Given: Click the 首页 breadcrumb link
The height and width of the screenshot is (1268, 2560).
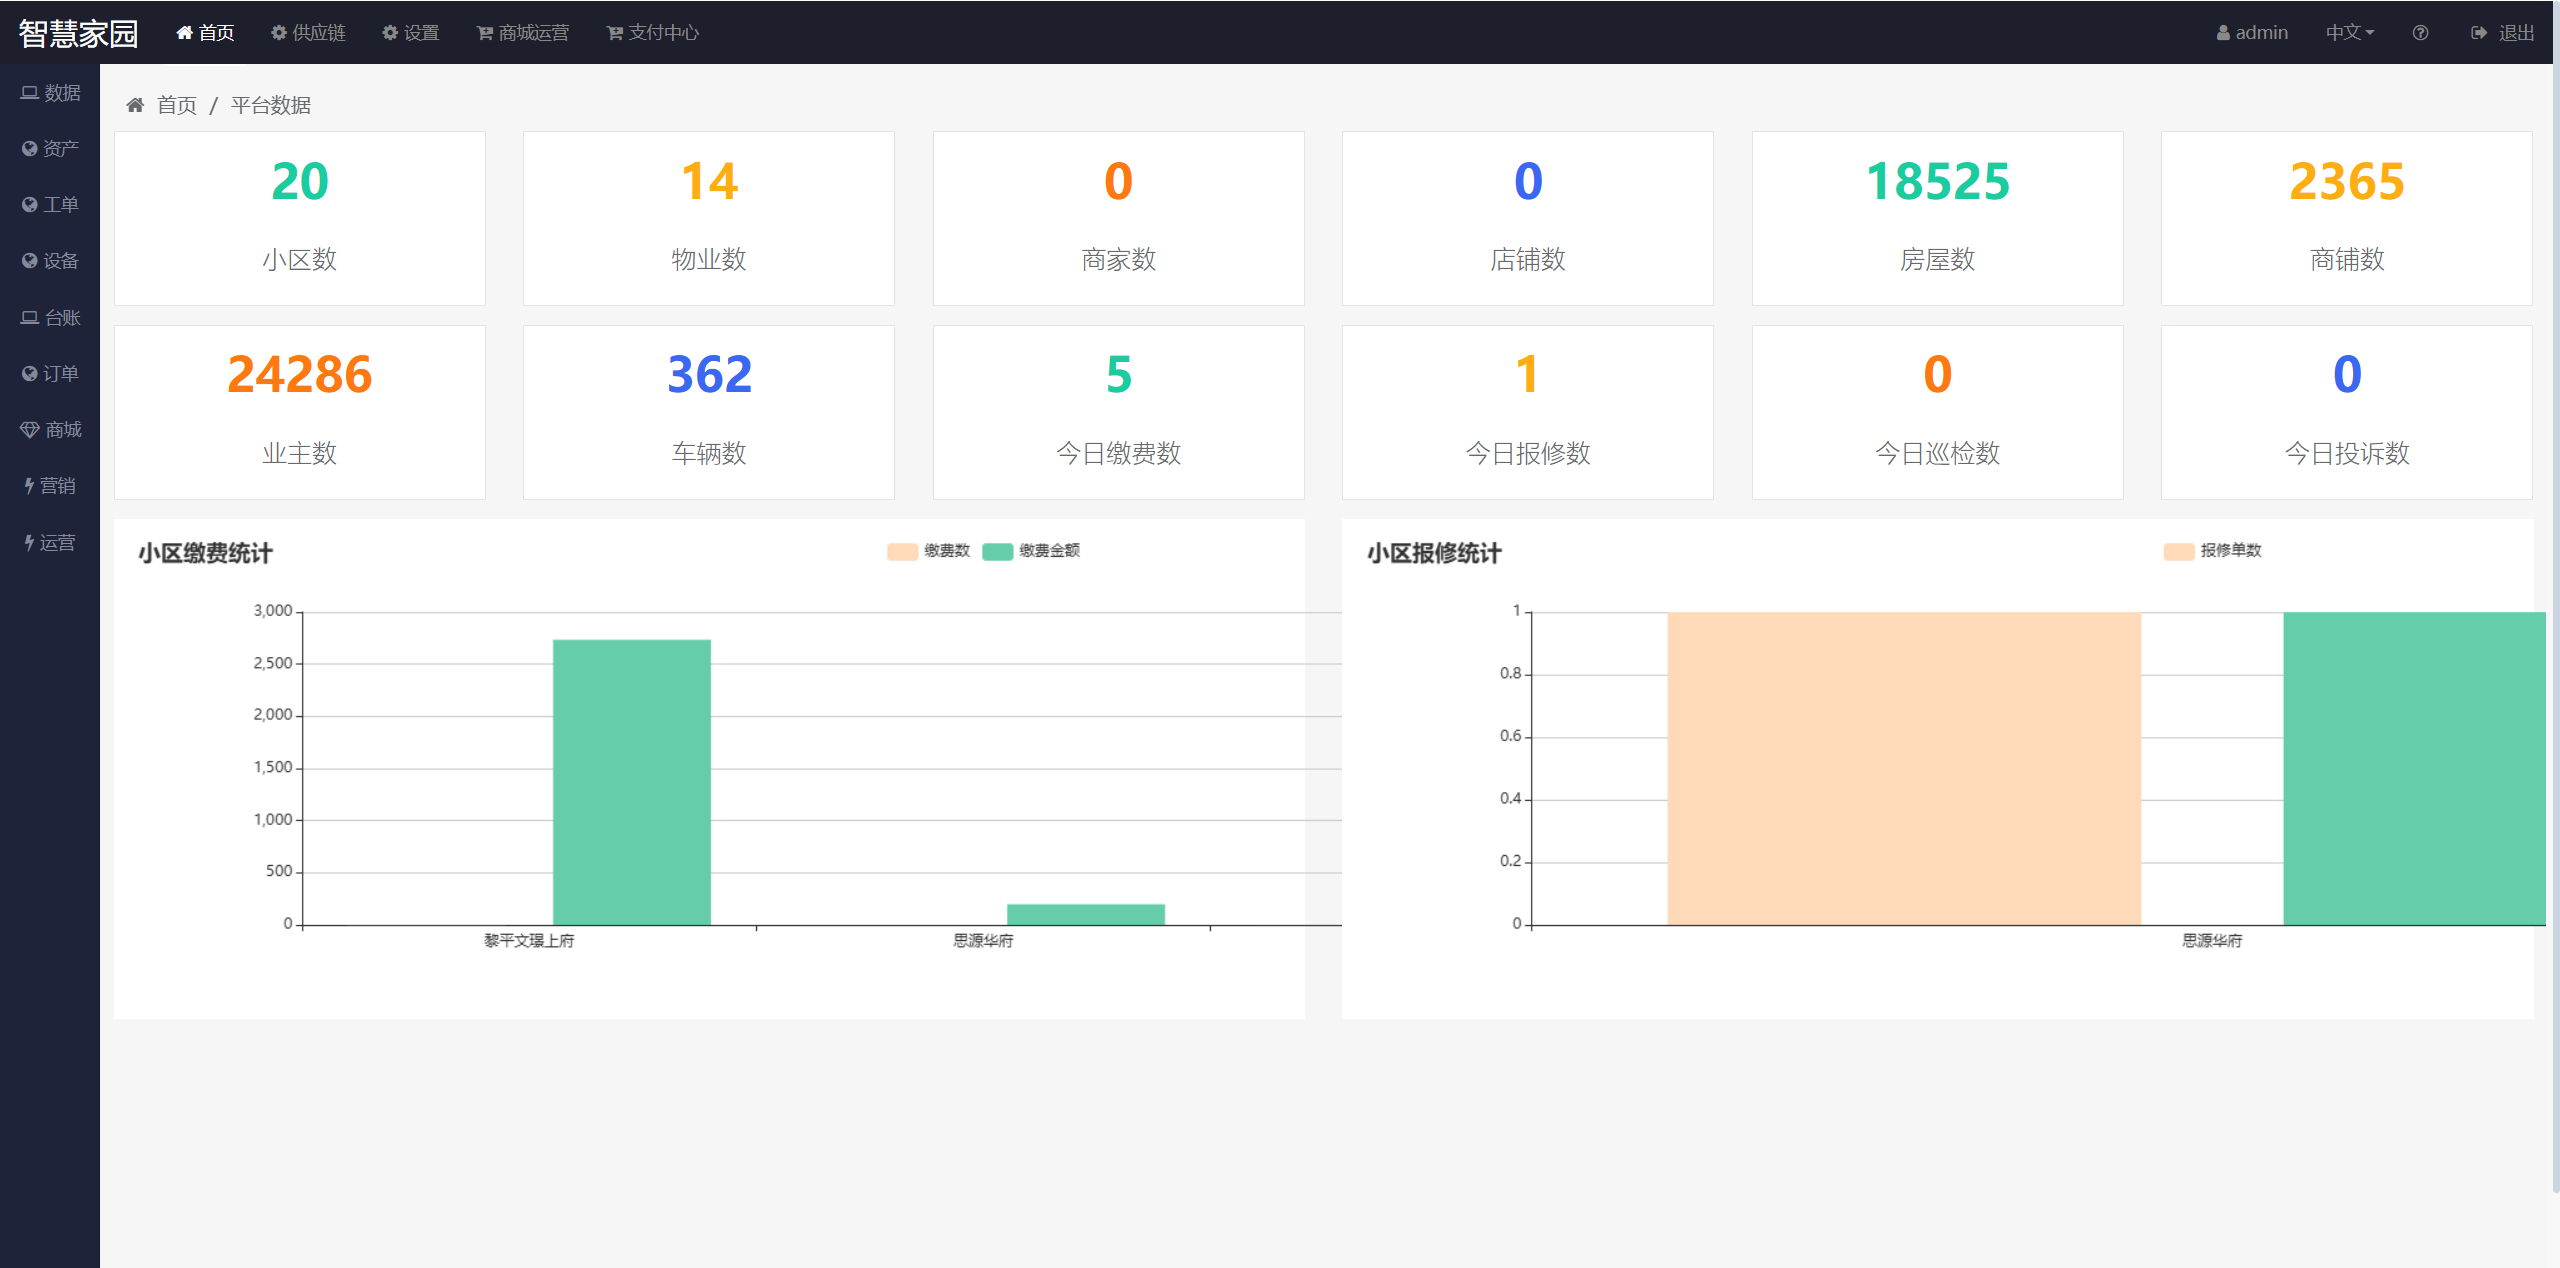Looking at the screenshot, I should (x=177, y=105).
